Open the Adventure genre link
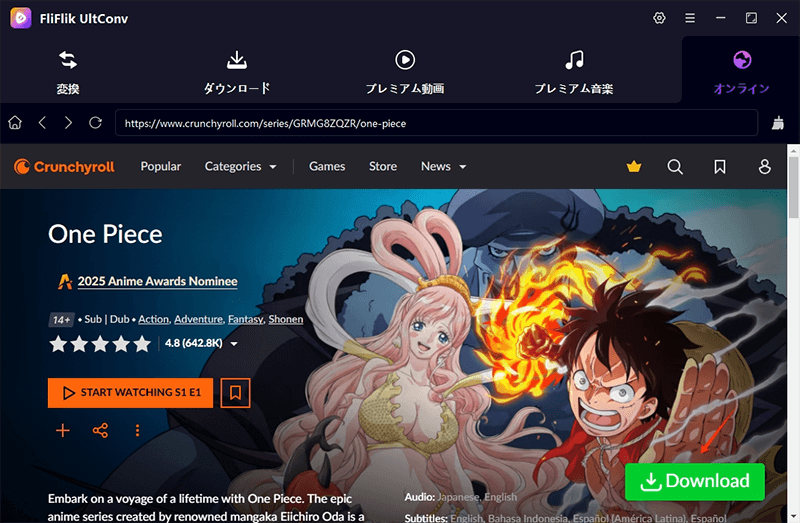 198,319
